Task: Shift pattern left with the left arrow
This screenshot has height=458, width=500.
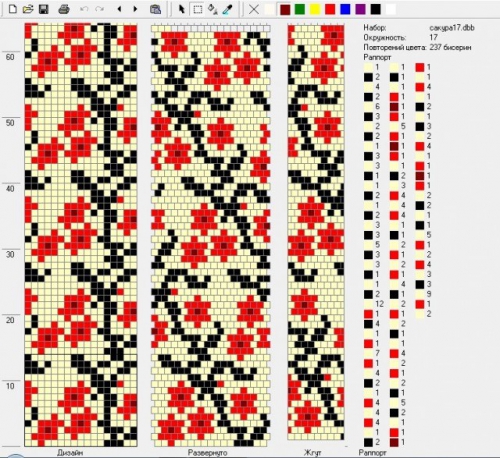Action: pyautogui.click(x=119, y=9)
